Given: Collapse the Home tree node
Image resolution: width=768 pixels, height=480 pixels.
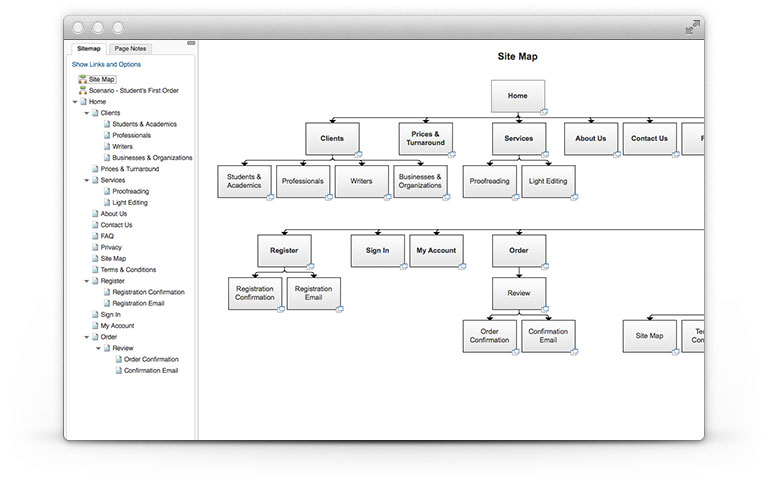Looking at the screenshot, I should click(75, 102).
